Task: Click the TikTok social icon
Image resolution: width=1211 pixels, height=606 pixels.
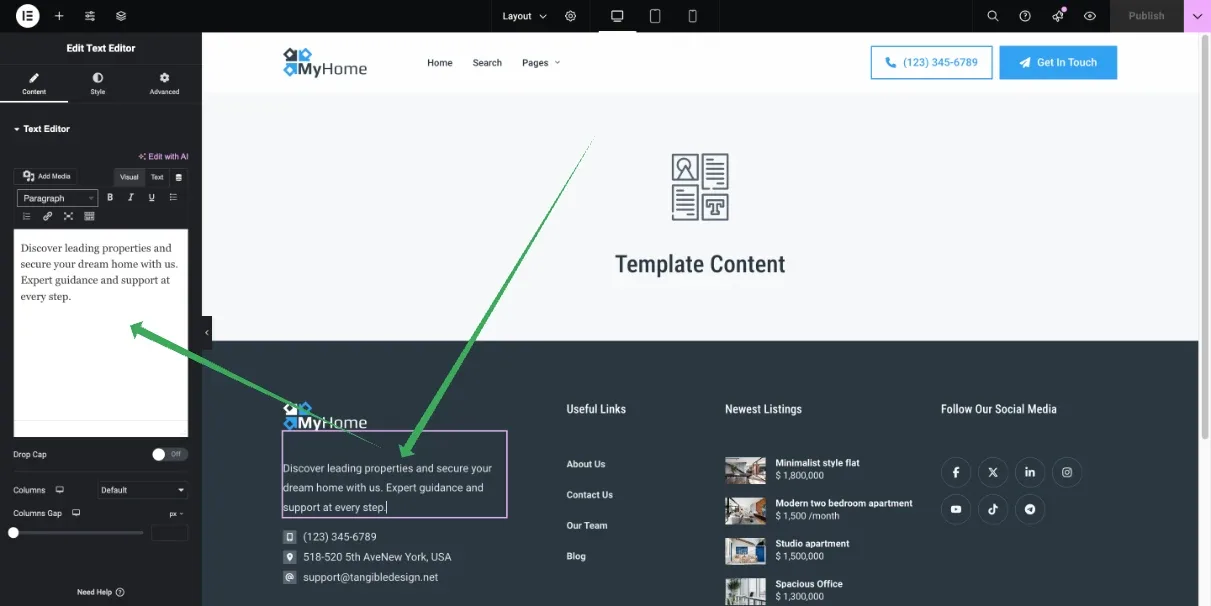Action: (993, 509)
